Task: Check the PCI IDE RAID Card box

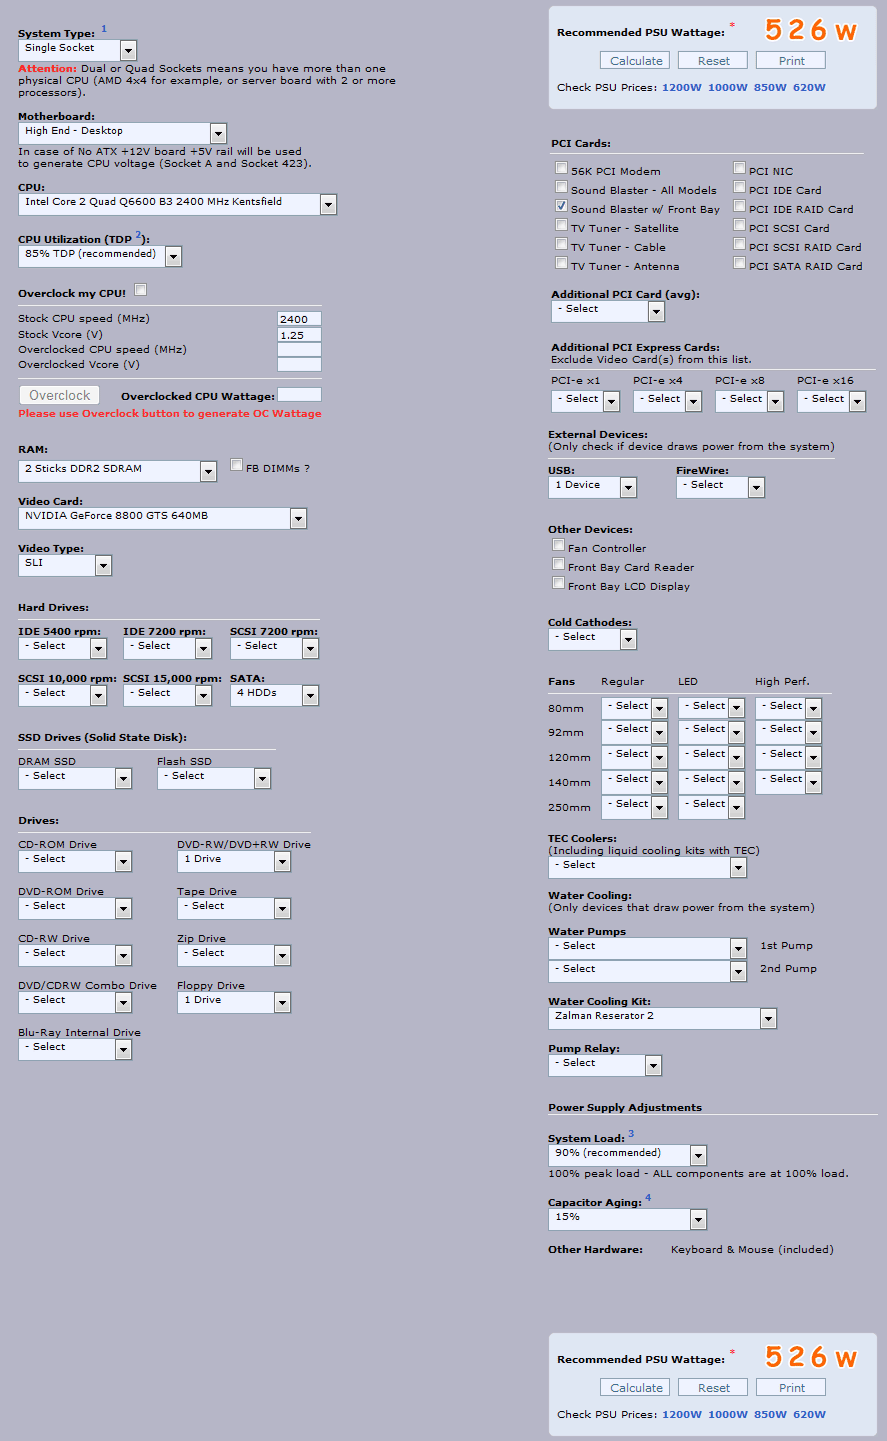Action: (x=739, y=206)
